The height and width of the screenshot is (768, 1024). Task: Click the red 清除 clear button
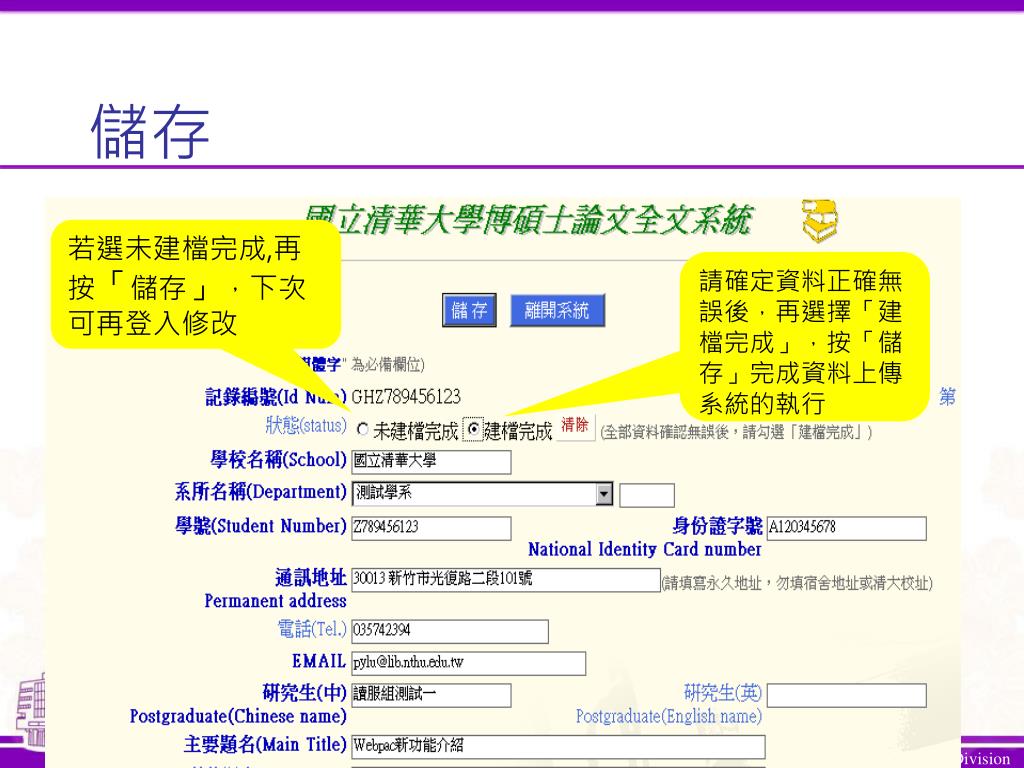(575, 426)
